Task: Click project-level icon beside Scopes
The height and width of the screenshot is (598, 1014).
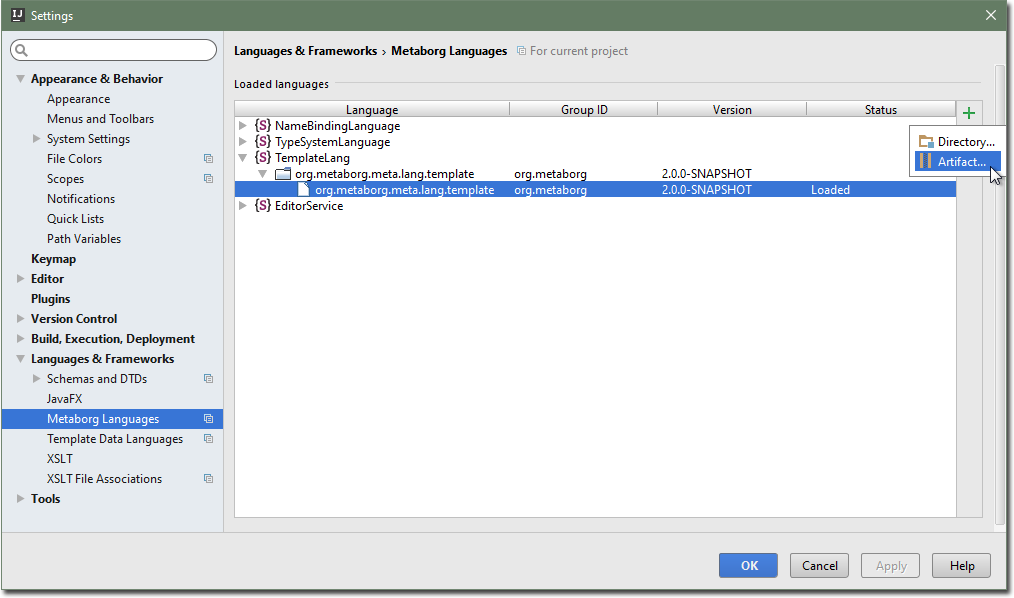Action: (208, 178)
